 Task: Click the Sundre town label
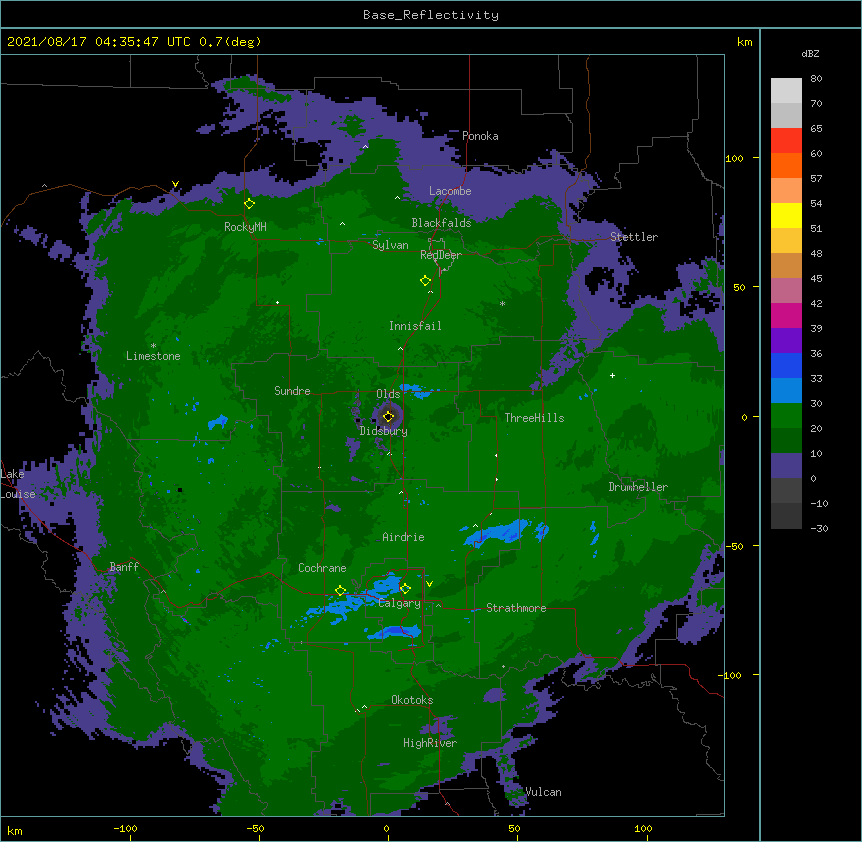[292, 391]
